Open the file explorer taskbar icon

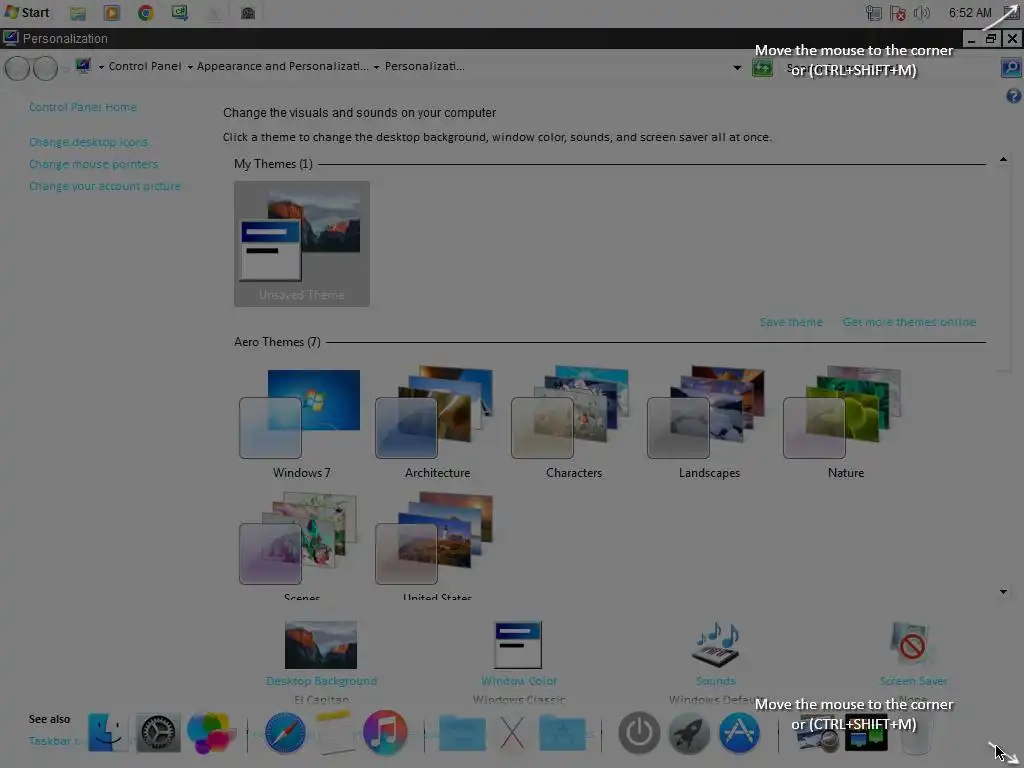tap(78, 13)
